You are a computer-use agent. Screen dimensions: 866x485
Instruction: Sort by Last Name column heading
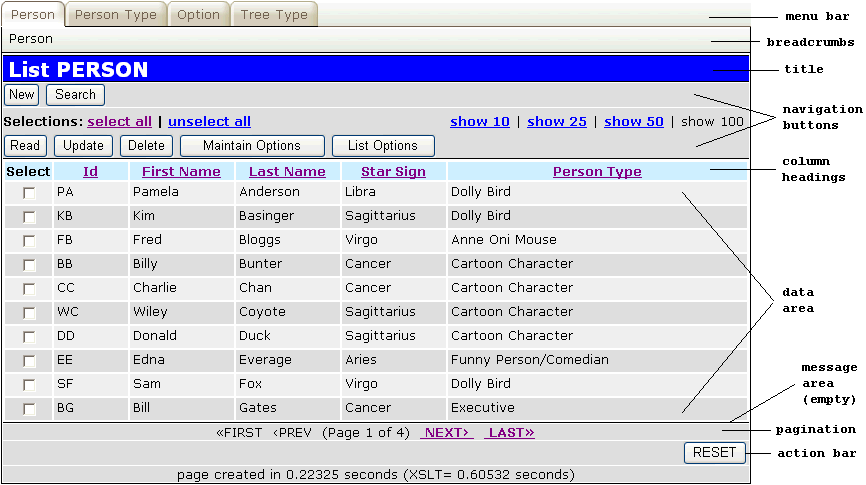tap(287, 172)
